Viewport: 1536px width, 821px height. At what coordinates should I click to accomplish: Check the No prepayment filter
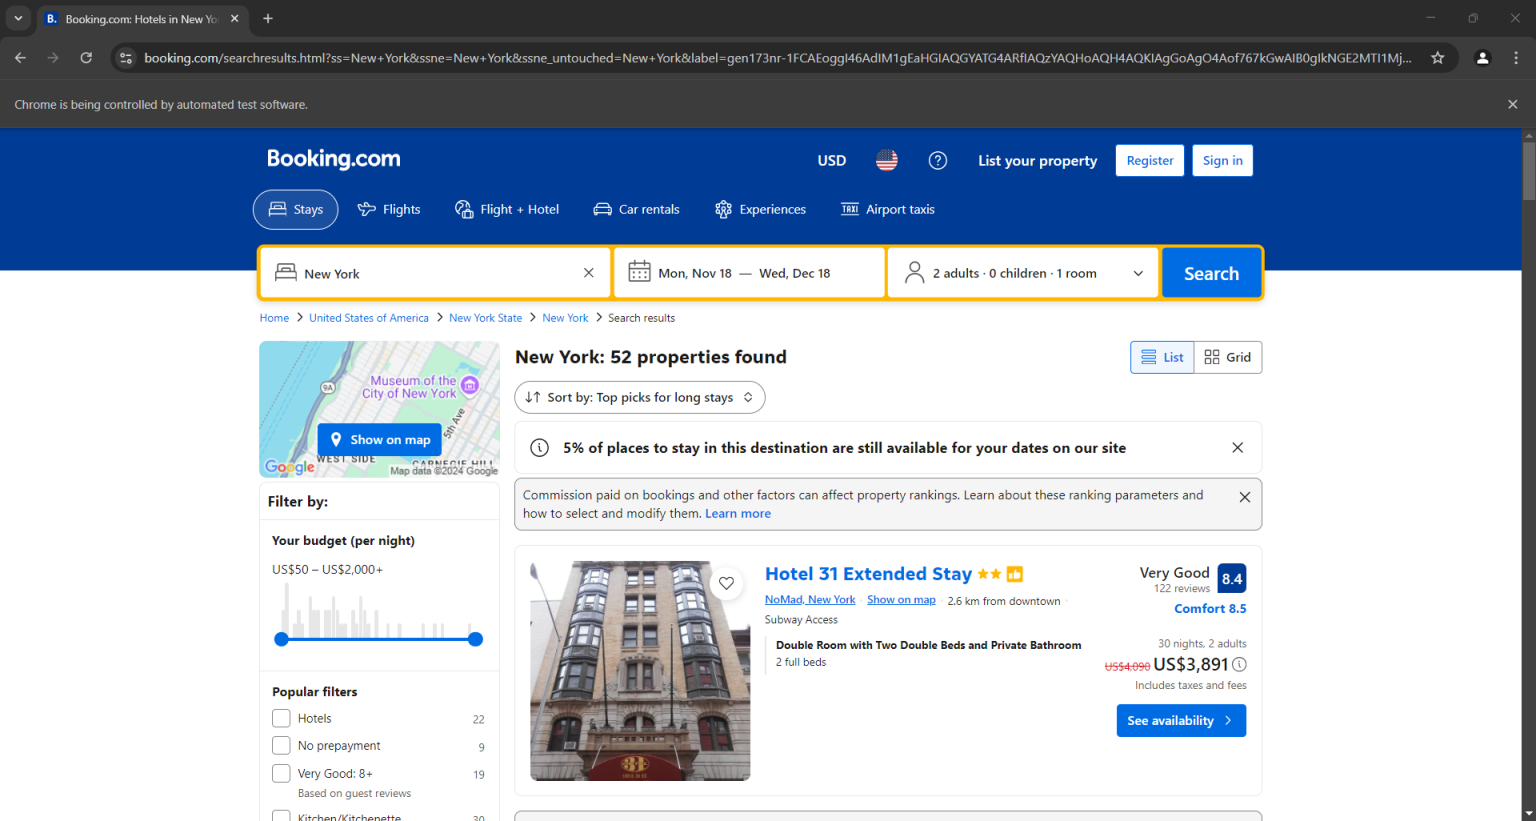click(x=281, y=745)
